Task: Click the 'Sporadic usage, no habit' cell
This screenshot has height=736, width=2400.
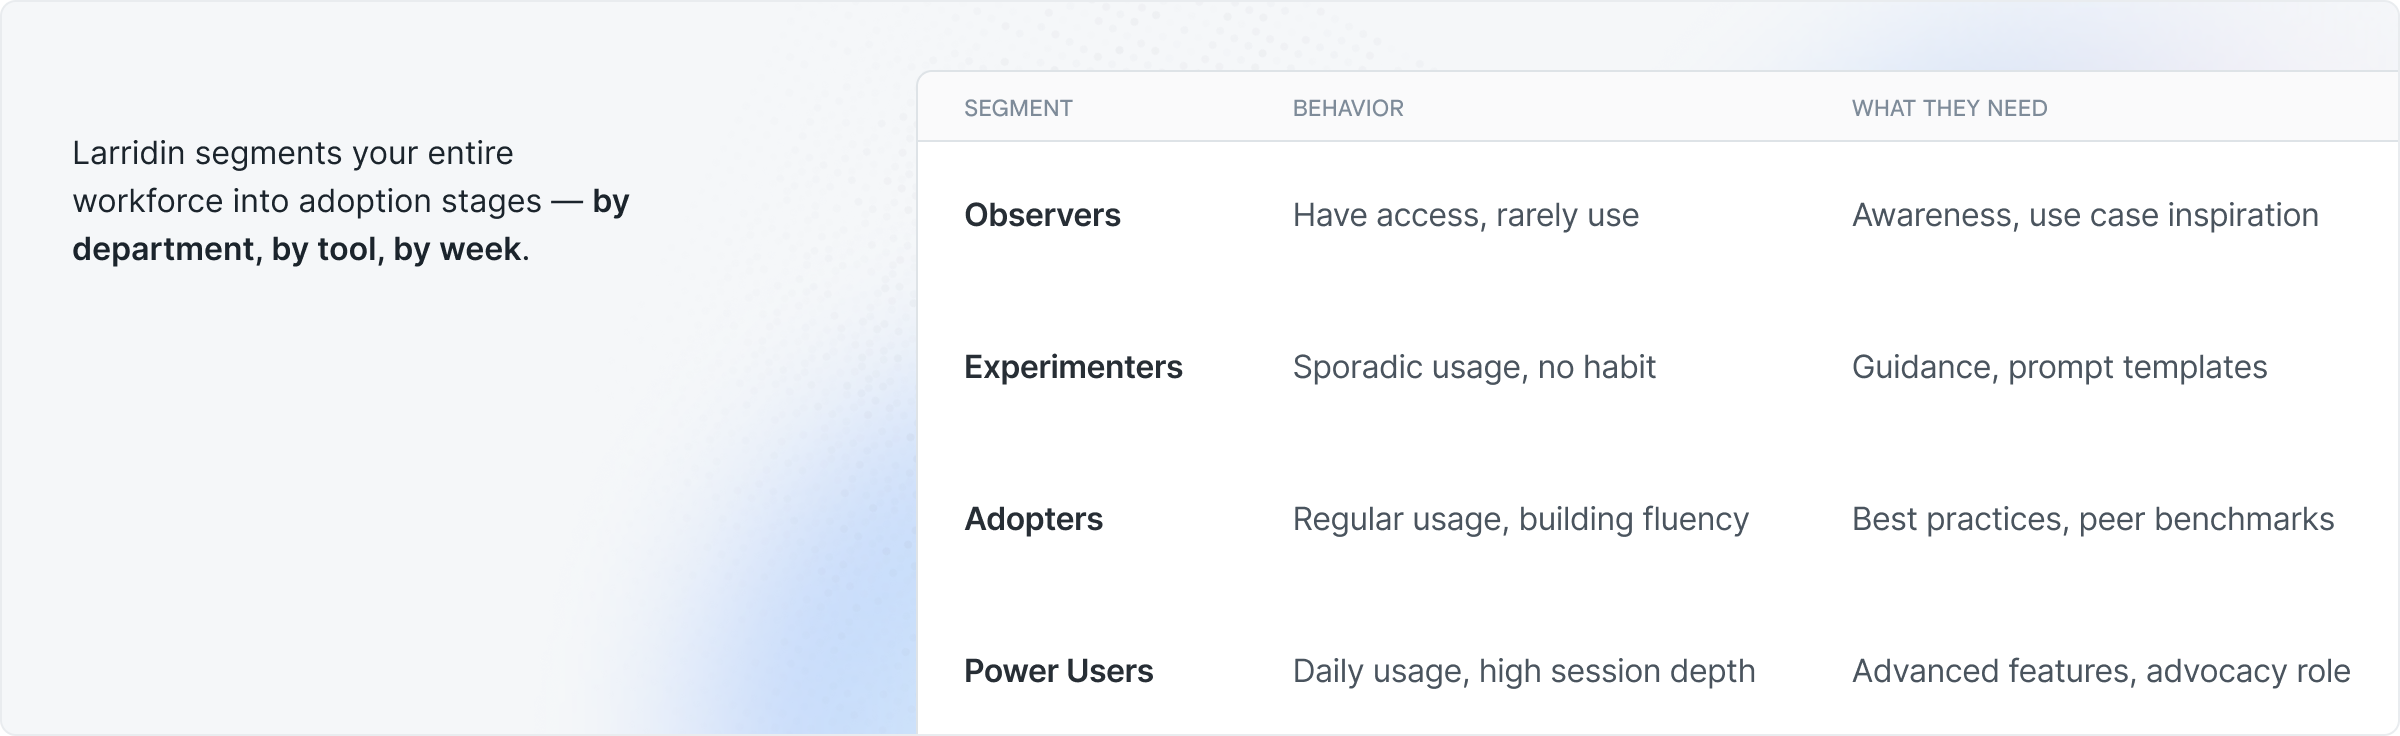Action: click(1474, 367)
